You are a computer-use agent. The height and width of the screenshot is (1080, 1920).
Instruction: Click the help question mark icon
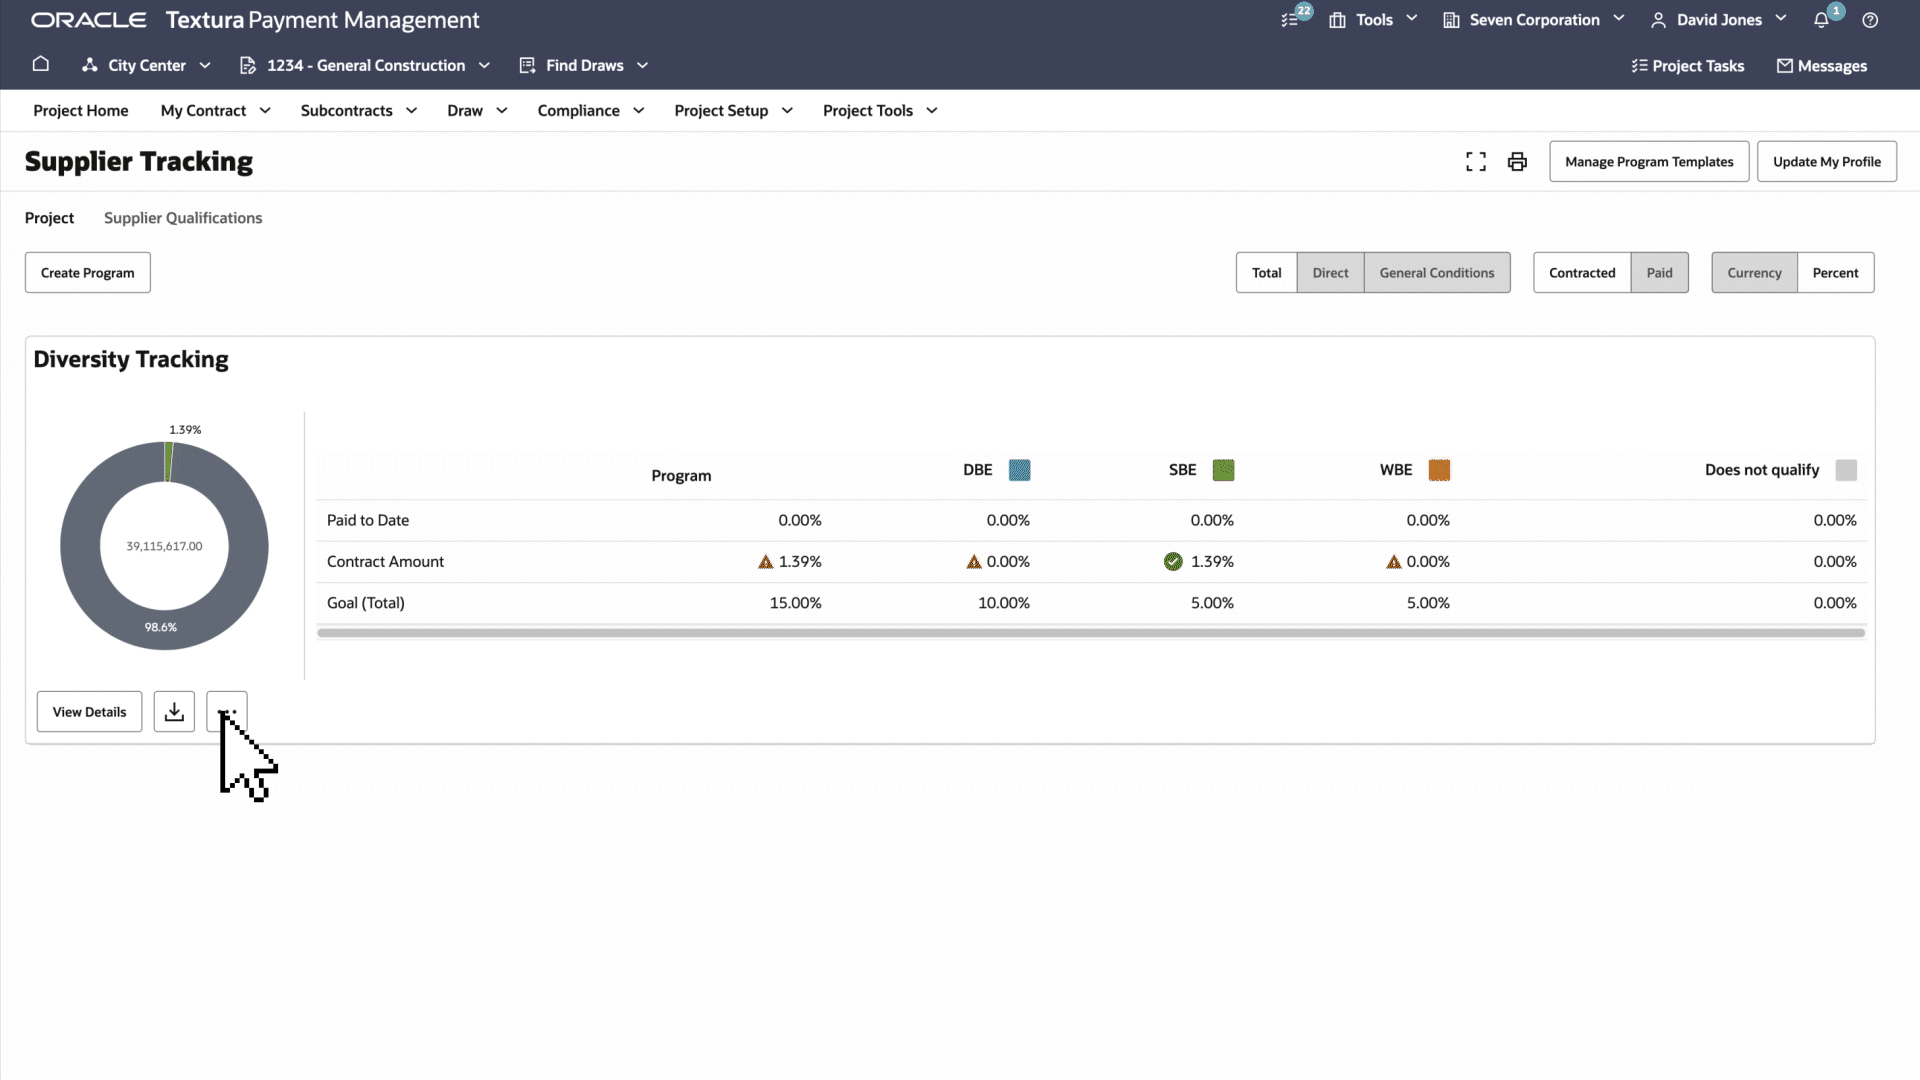point(1870,20)
